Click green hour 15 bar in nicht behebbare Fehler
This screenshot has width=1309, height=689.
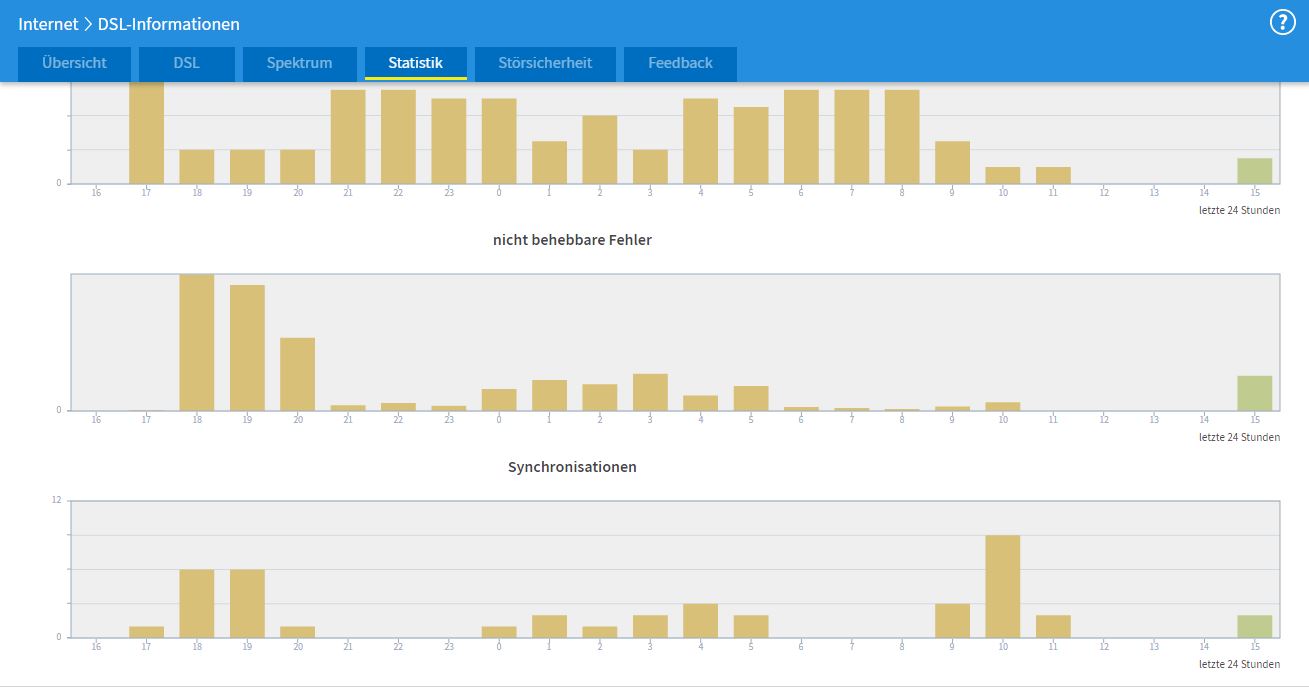coord(1254,393)
